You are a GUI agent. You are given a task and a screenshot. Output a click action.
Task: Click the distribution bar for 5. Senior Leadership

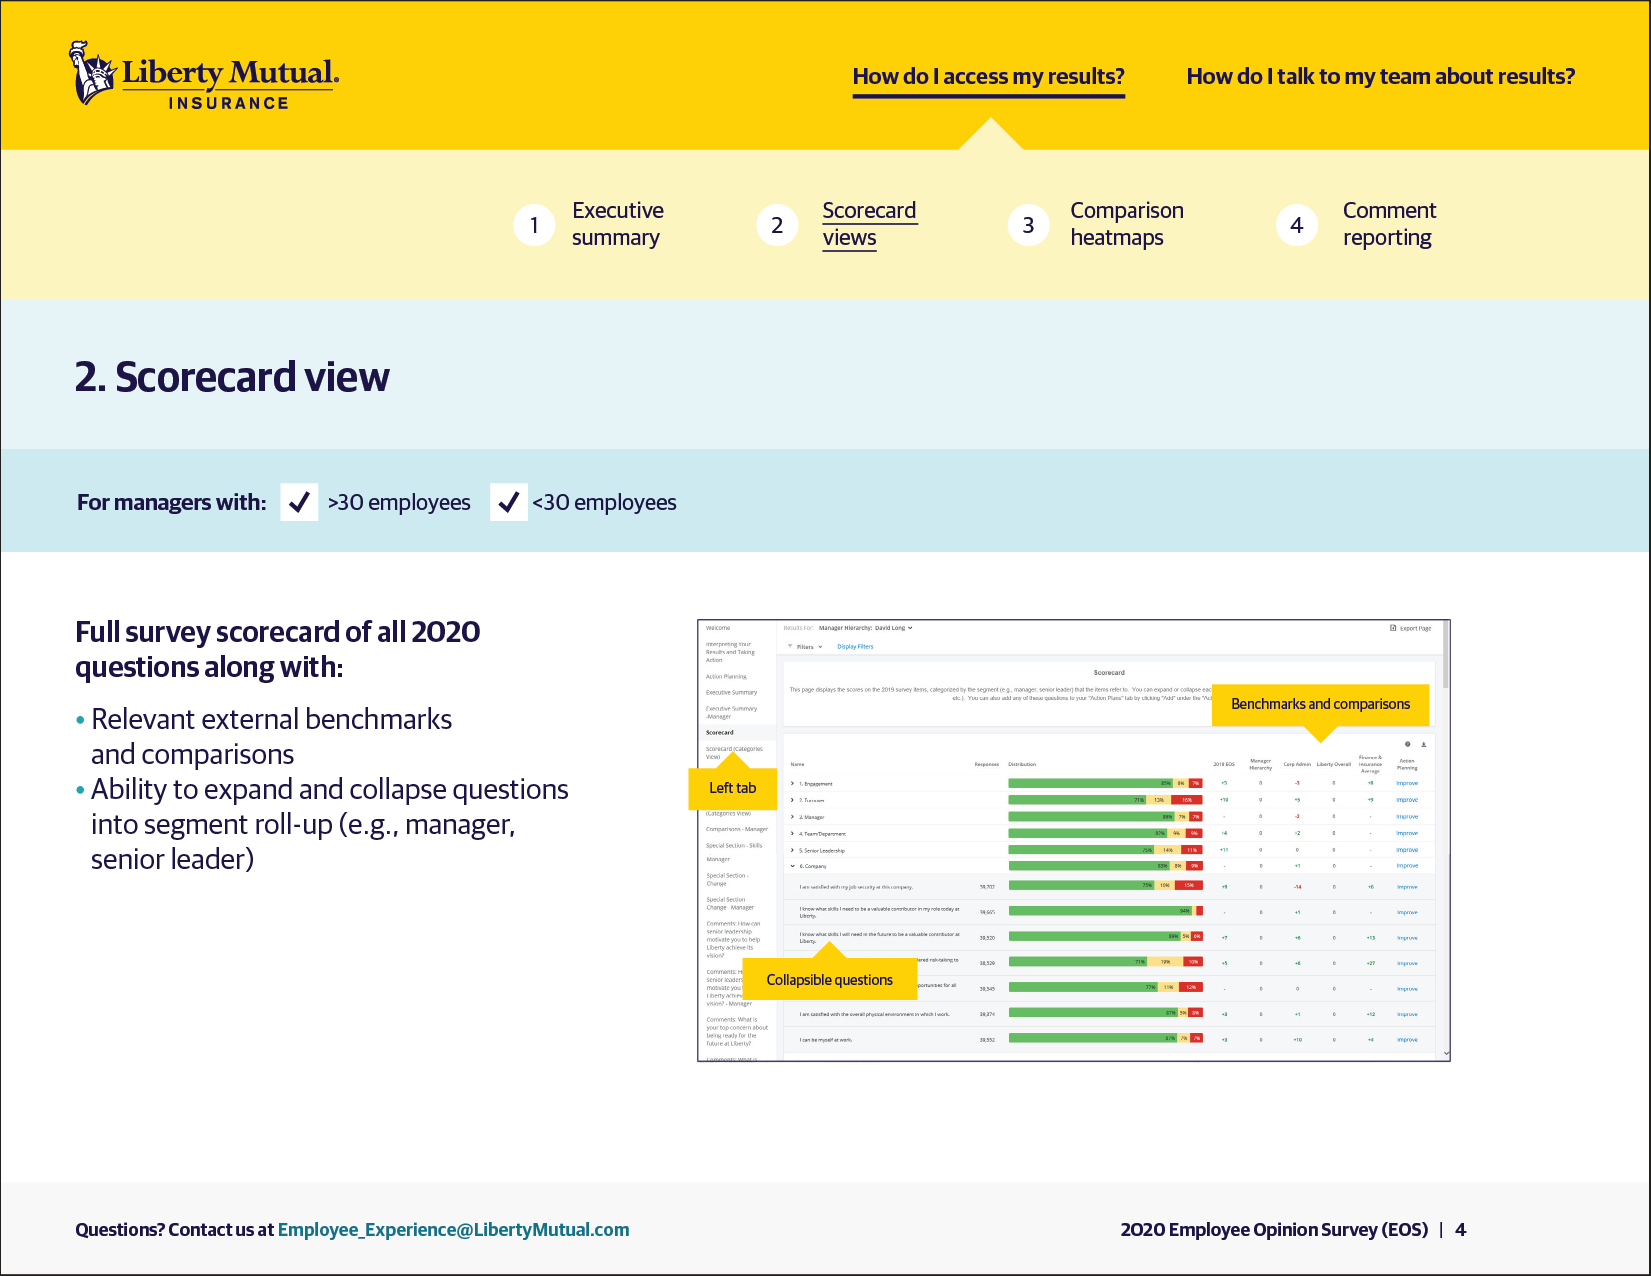tap(1105, 850)
